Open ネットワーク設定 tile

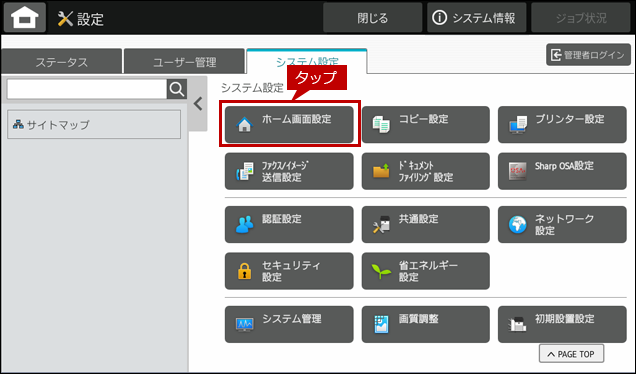tap(562, 224)
